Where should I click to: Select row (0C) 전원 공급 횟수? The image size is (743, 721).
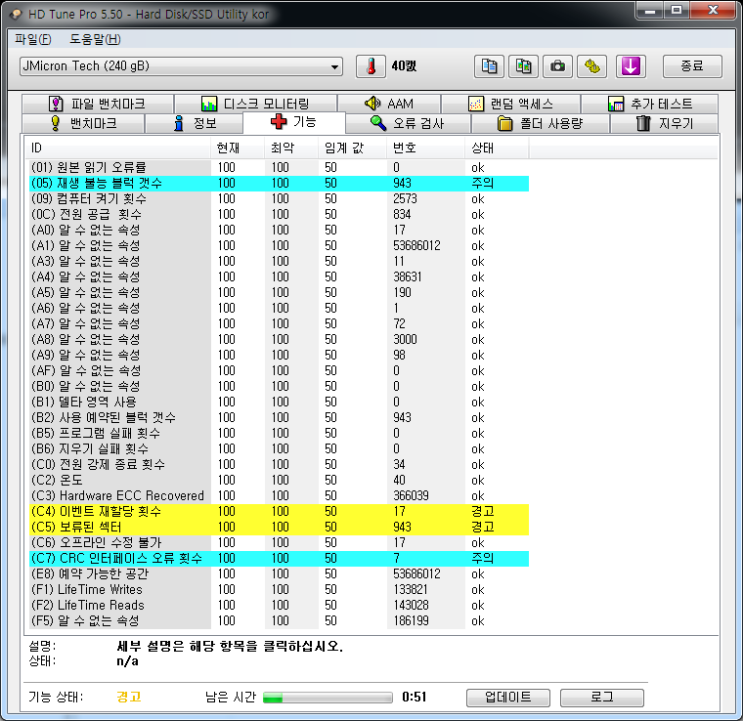pos(279,215)
